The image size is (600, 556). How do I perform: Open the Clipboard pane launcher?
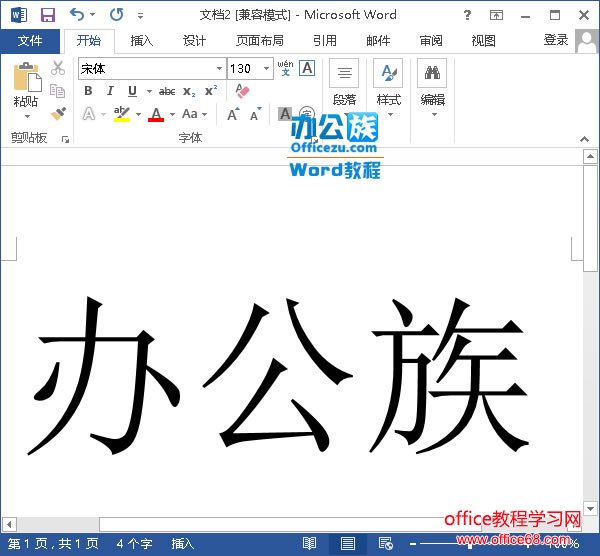(65, 140)
